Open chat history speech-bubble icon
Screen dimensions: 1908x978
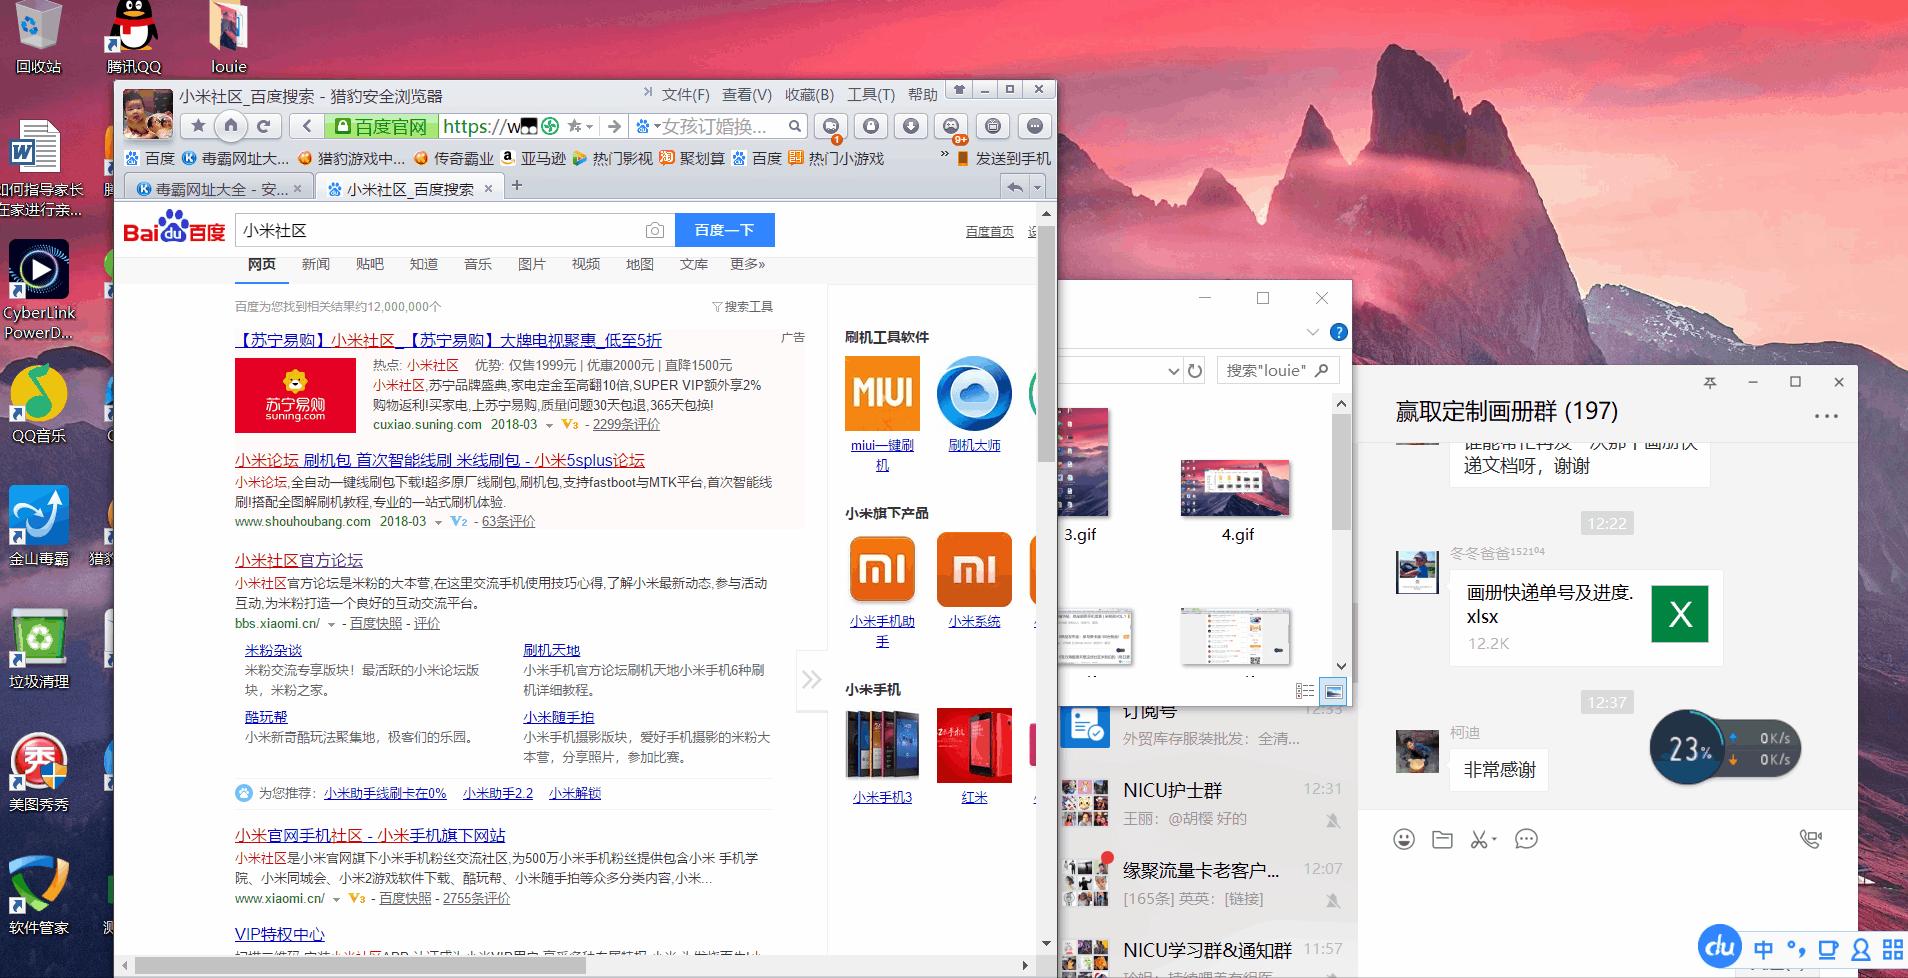1526,840
